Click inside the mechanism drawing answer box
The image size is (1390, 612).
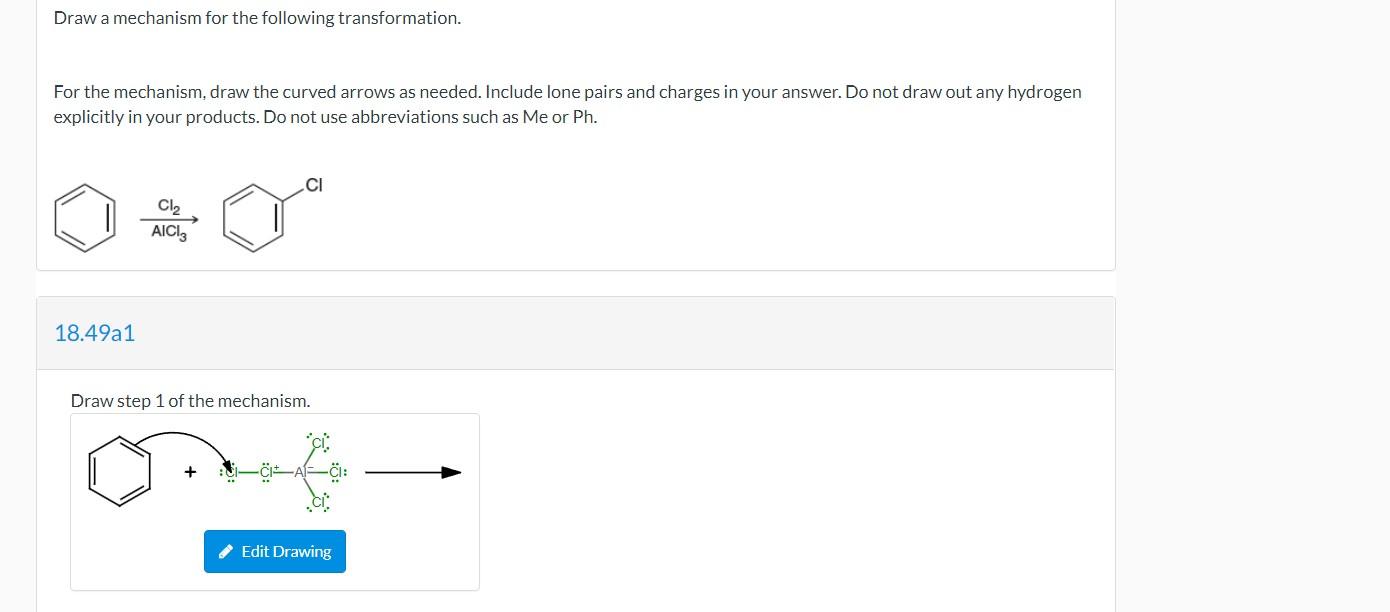(x=275, y=500)
